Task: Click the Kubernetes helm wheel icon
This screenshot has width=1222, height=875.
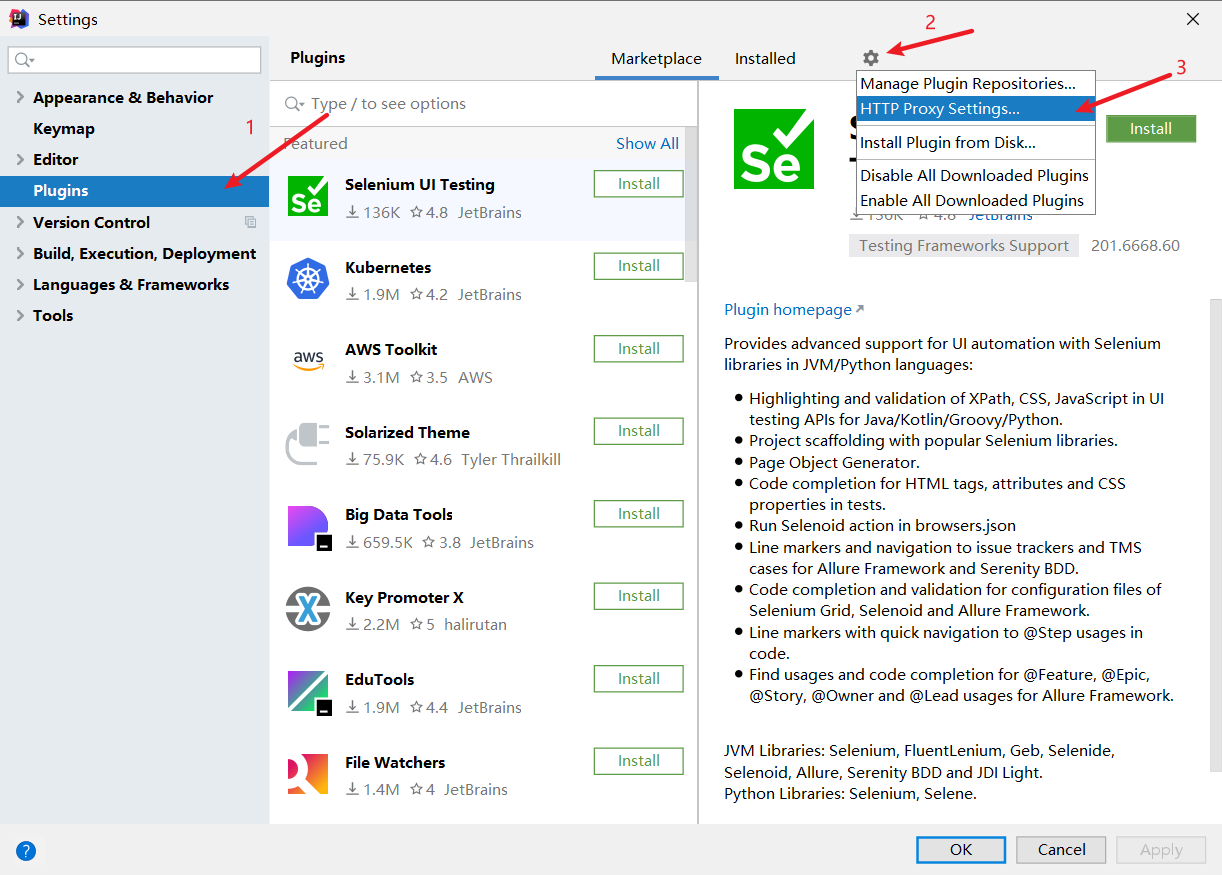Action: (x=307, y=278)
